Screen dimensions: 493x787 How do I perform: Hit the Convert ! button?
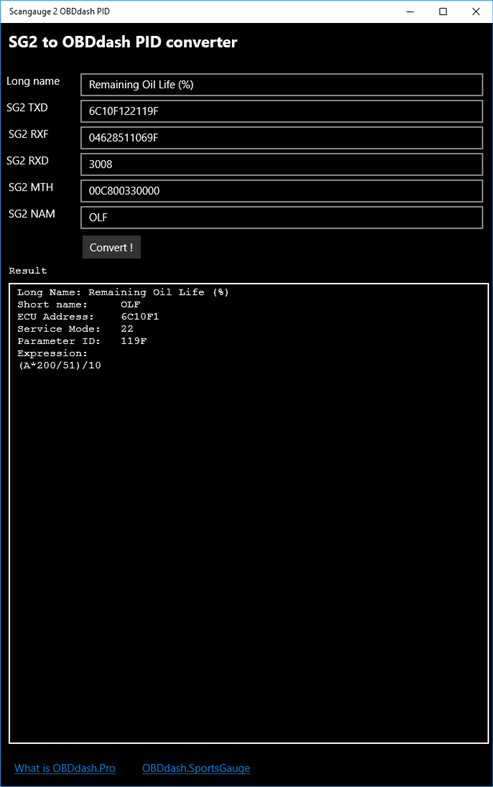click(111, 247)
